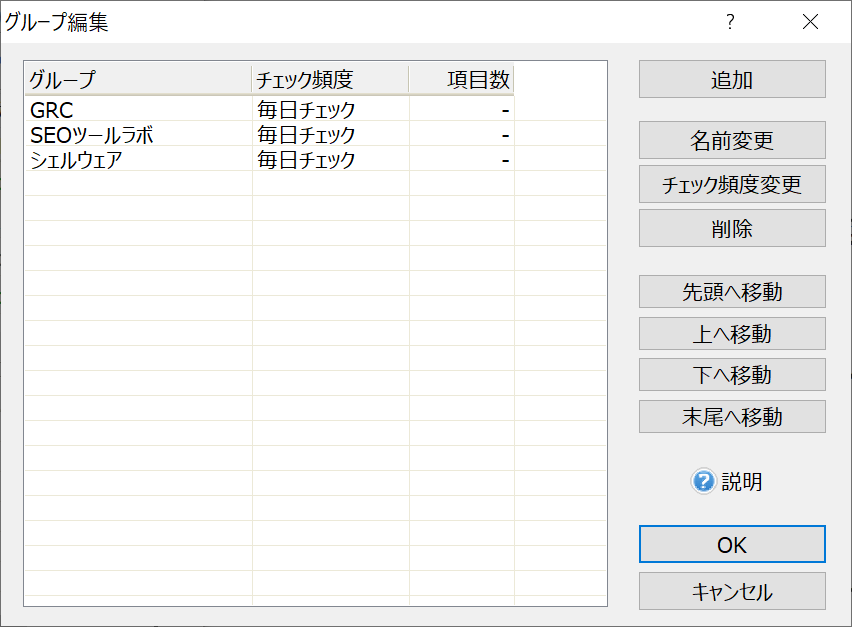852x627 pixels.
Task: Click the 追加 button
Action: click(x=732, y=79)
